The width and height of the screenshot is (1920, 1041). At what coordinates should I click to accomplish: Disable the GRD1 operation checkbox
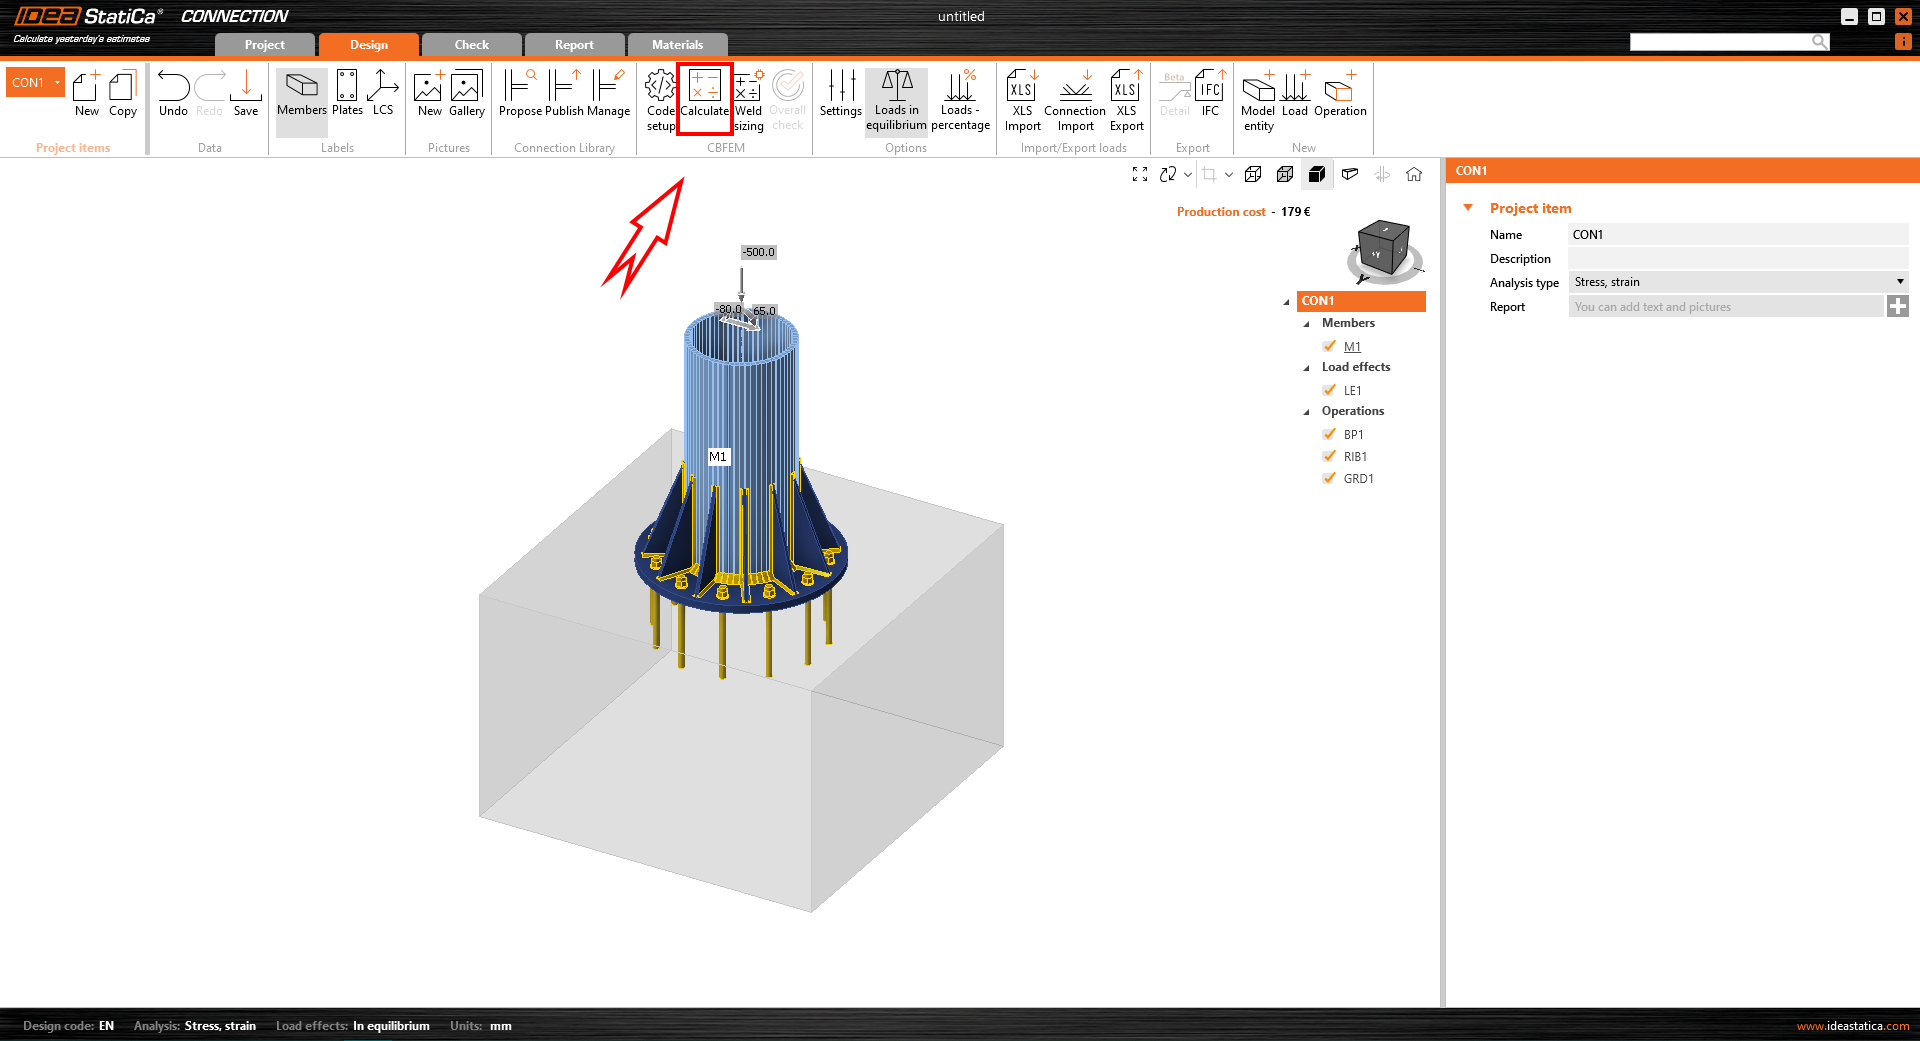[x=1329, y=478]
